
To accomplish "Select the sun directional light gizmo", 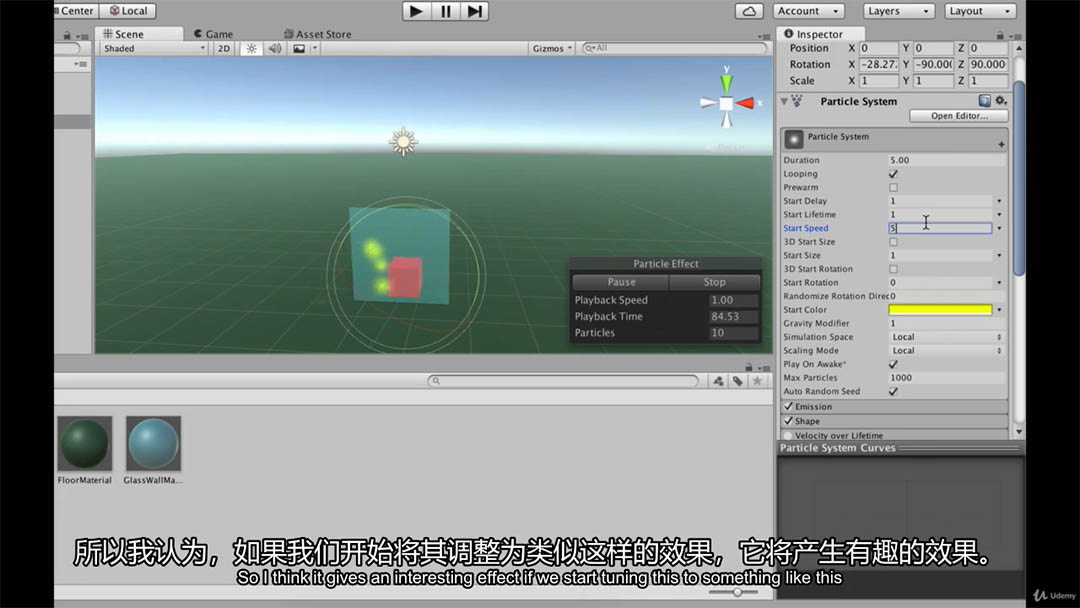I will [x=404, y=142].
